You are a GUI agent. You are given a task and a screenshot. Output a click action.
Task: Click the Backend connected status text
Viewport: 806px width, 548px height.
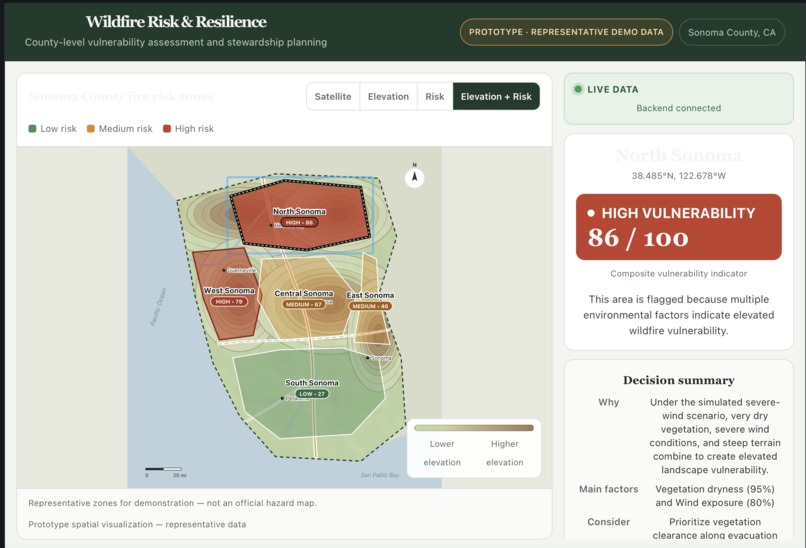tap(679, 108)
